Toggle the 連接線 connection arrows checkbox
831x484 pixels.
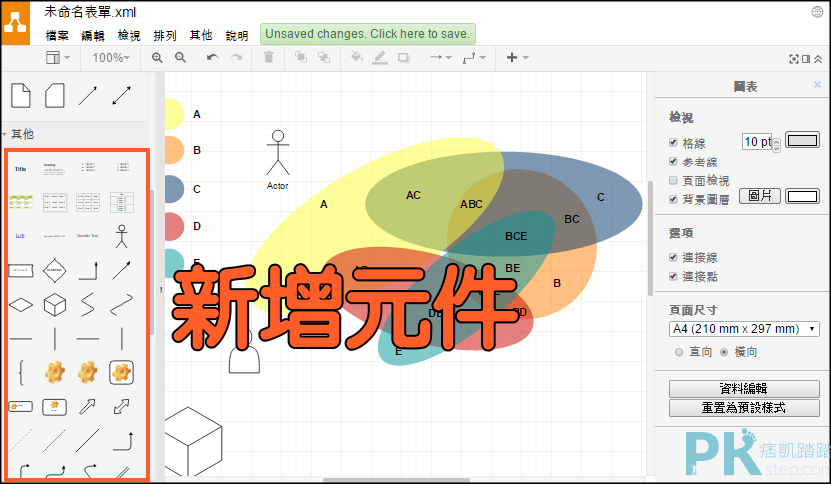673,257
